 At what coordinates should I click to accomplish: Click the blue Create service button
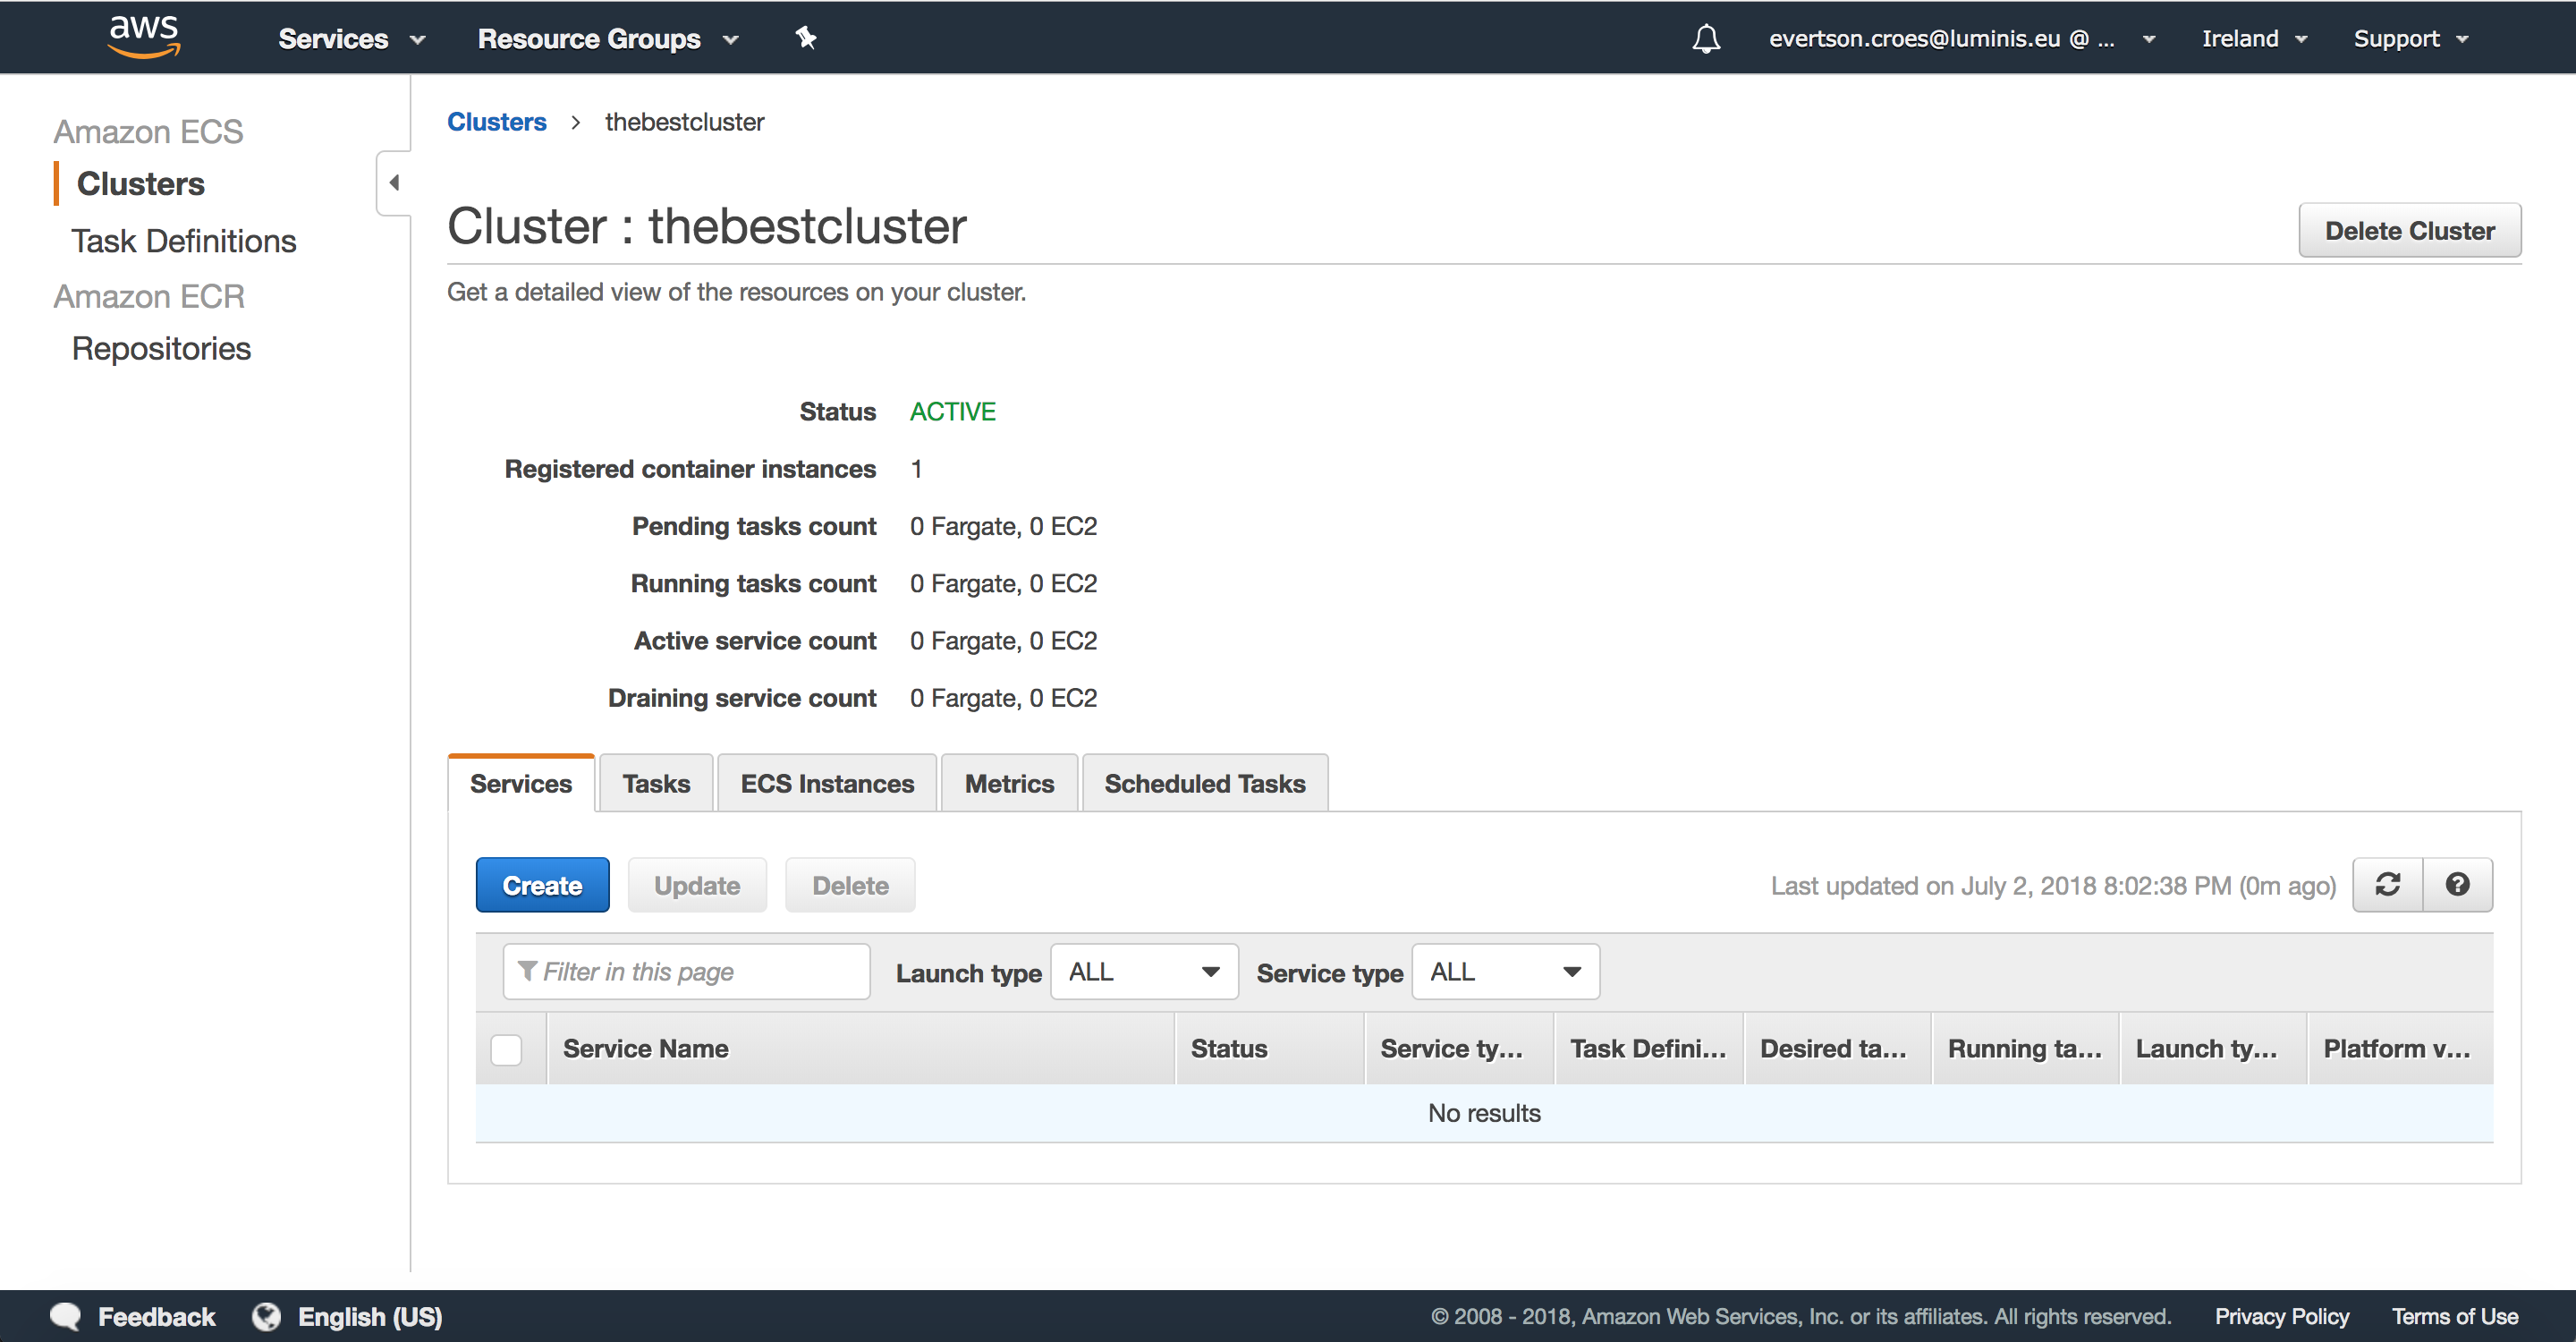tap(542, 885)
